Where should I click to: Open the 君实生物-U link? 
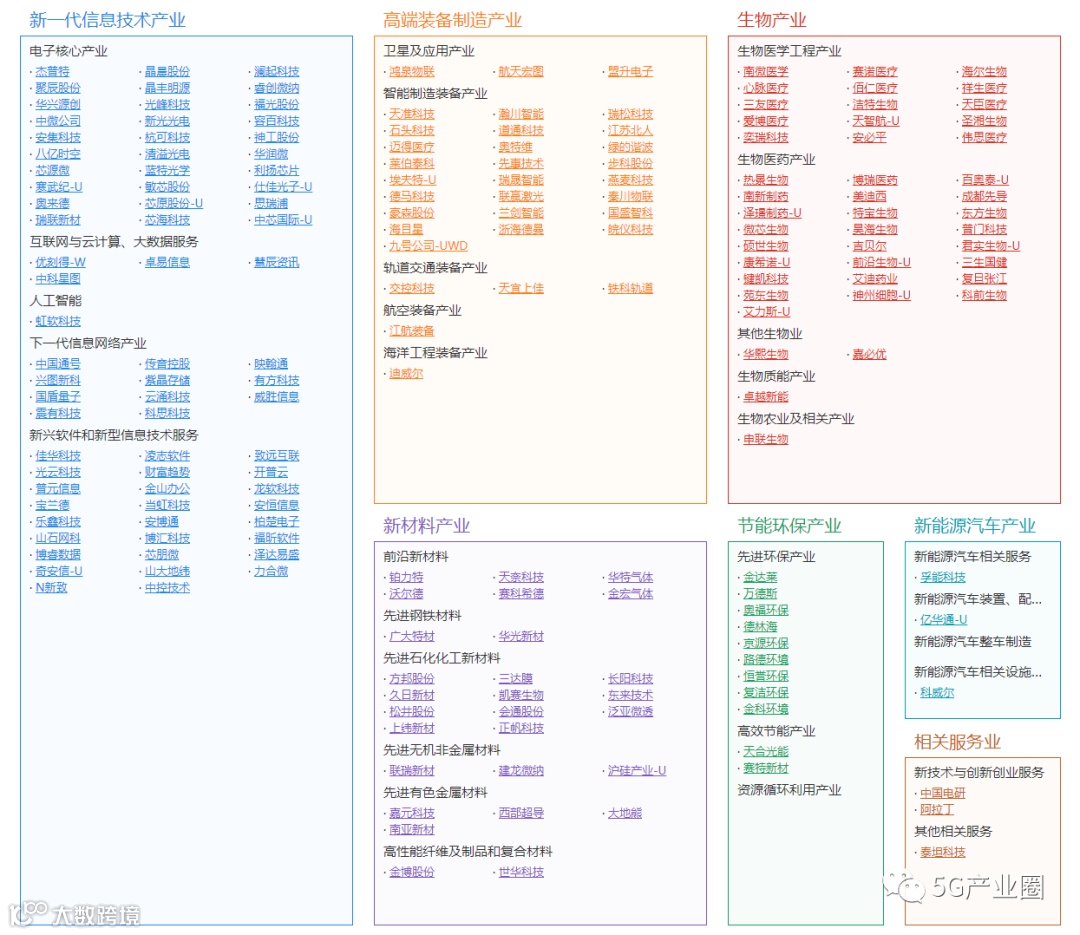(x=991, y=247)
